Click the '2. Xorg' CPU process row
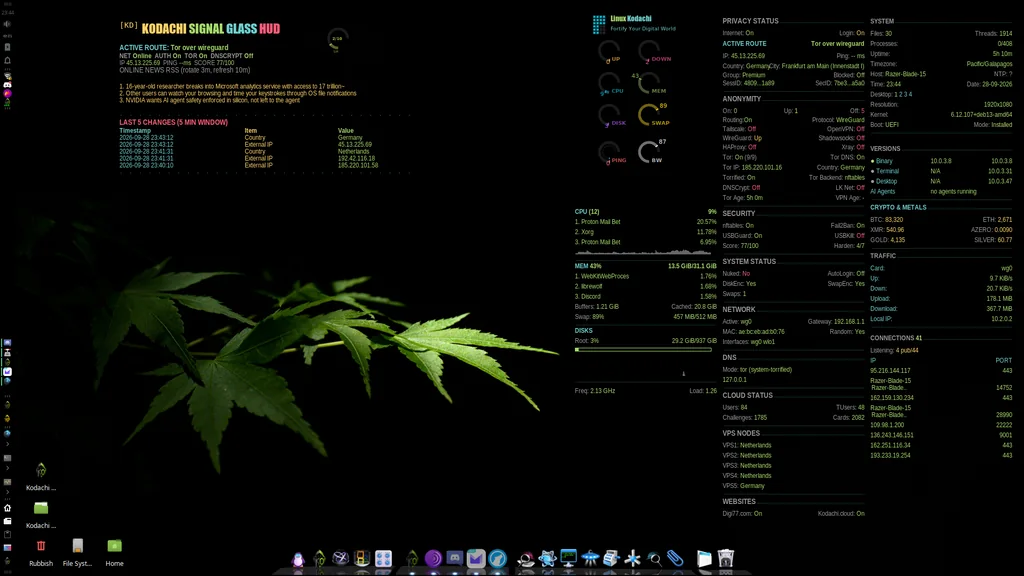Viewport: 1024px width, 576px height. (x=645, y=232)
